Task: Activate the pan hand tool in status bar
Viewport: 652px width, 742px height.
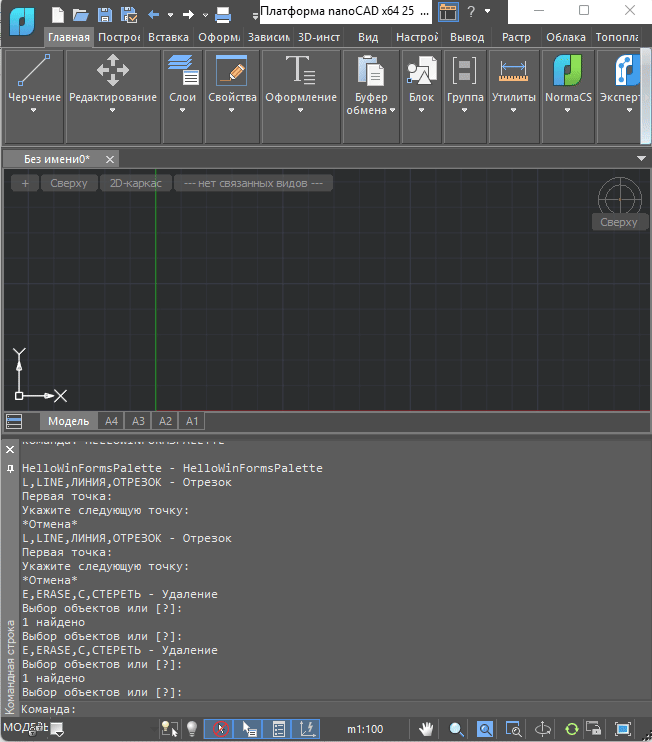Action: pos(426,729)
